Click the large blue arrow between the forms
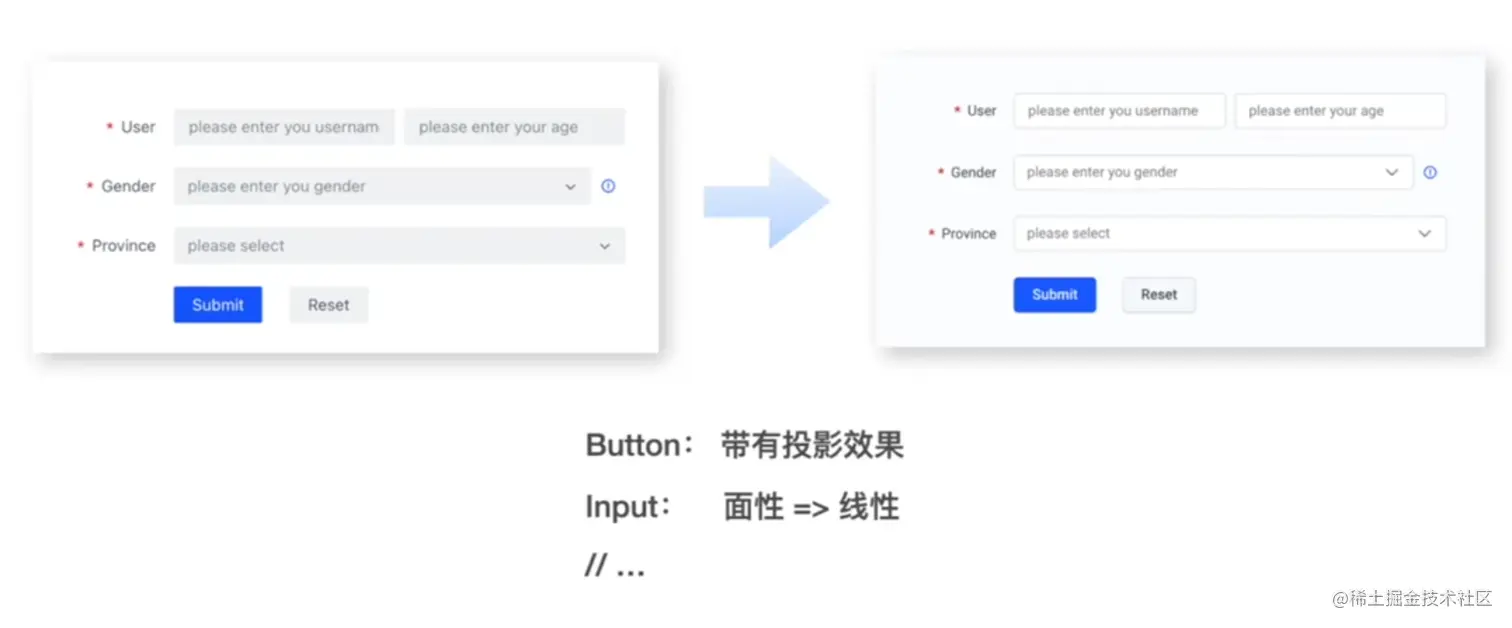Image resolution: width=1512 pixels, height=628 pixels. 767,201
